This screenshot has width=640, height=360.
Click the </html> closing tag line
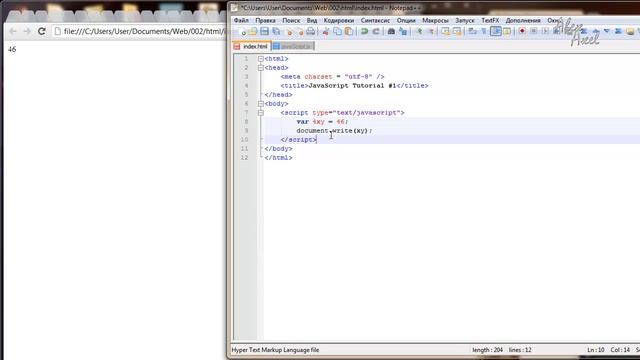point(278,158)
